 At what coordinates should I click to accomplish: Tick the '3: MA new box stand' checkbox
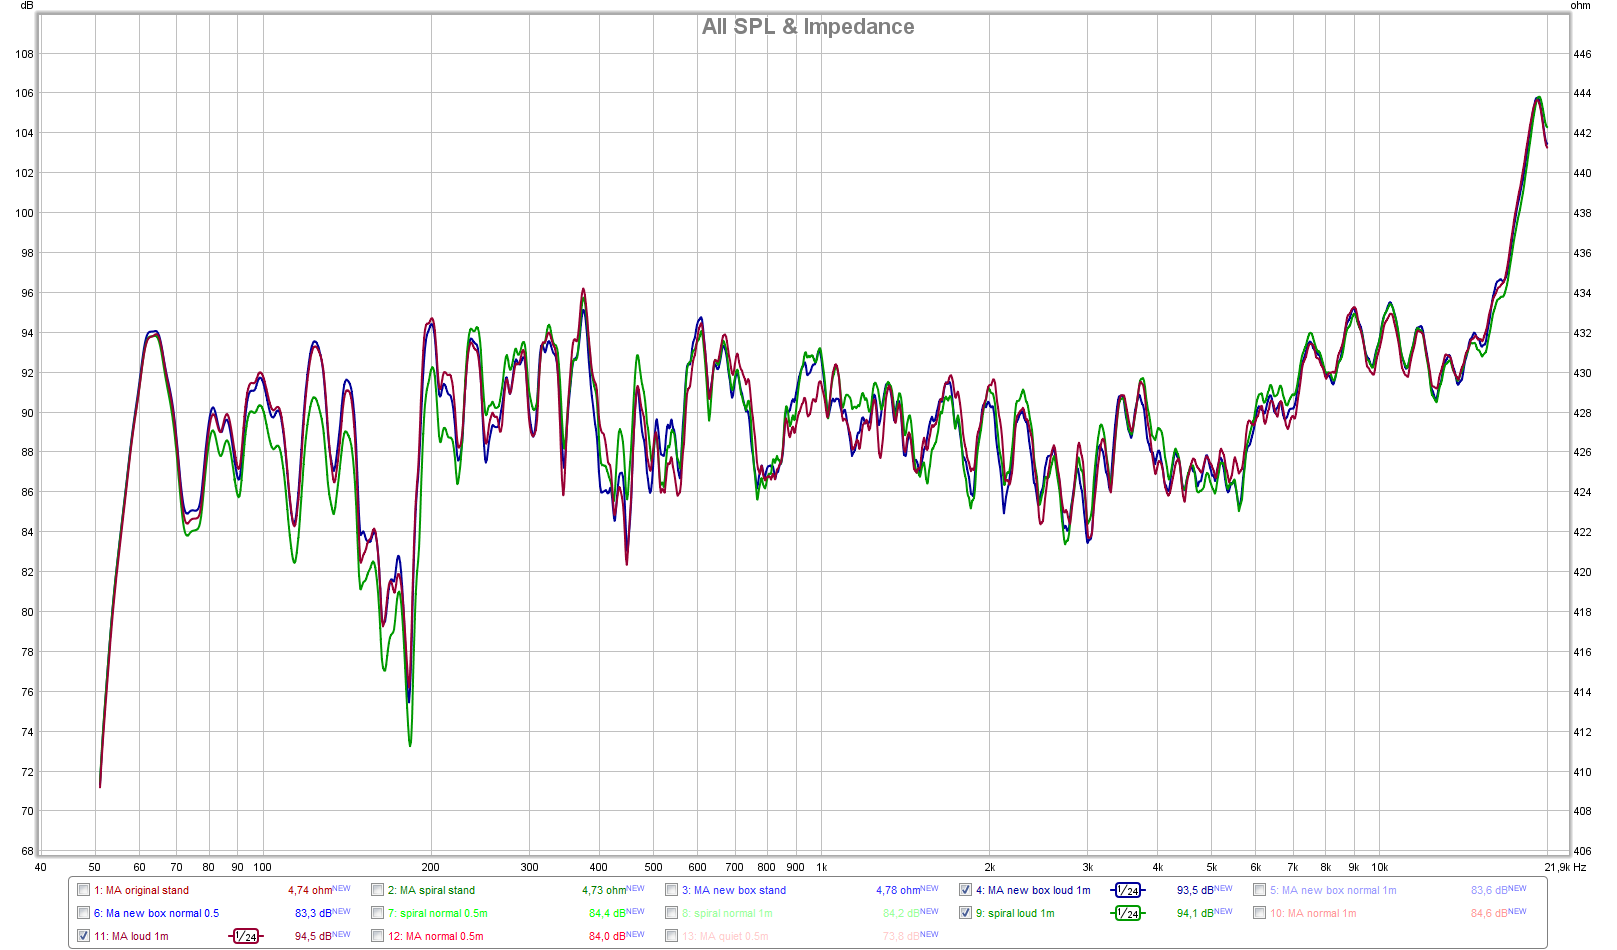tap(672, 890)
